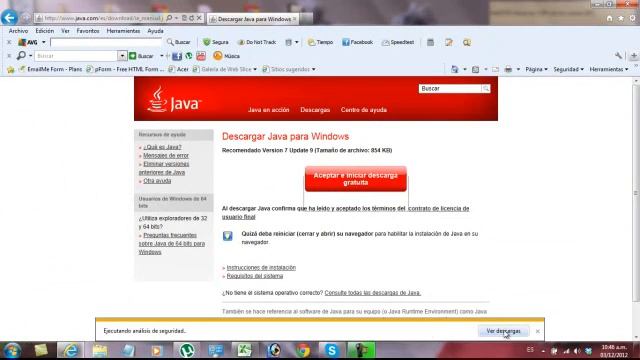This screenshot has width=640, height=360.
Task: Open the Acer favorite link
Action: point(178,69)
